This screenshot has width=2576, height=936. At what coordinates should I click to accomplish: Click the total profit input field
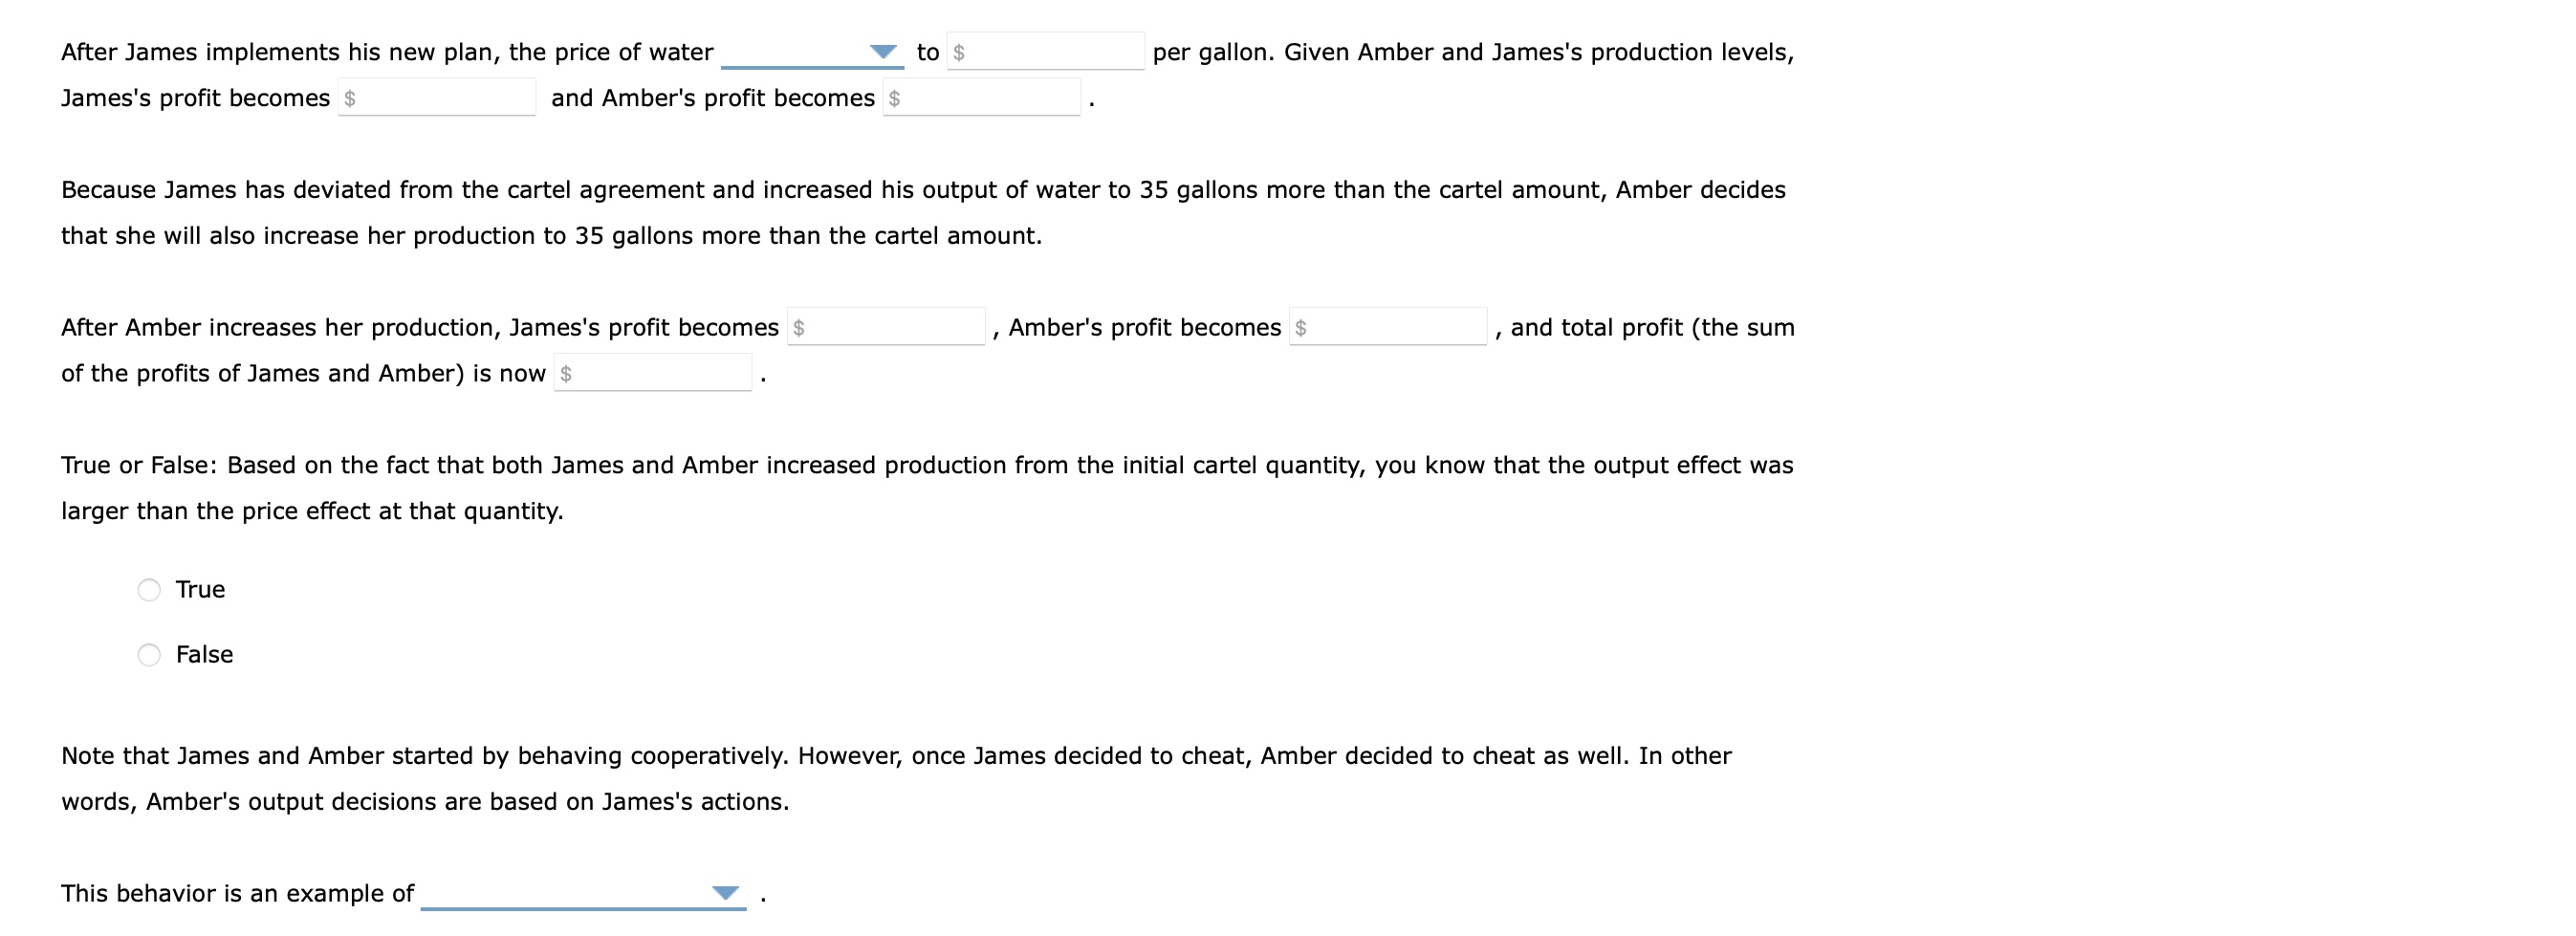[653, 373]
